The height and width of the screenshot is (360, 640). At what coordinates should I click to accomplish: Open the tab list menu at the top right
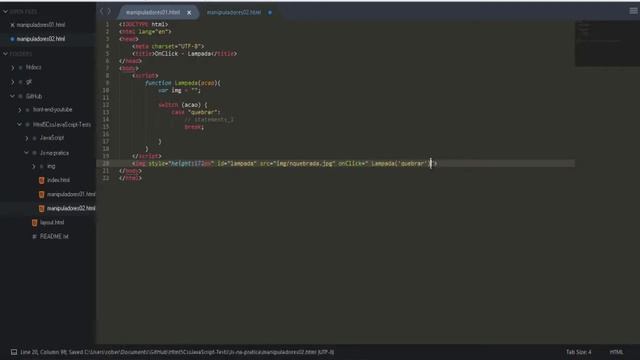[x=633, y=11]
